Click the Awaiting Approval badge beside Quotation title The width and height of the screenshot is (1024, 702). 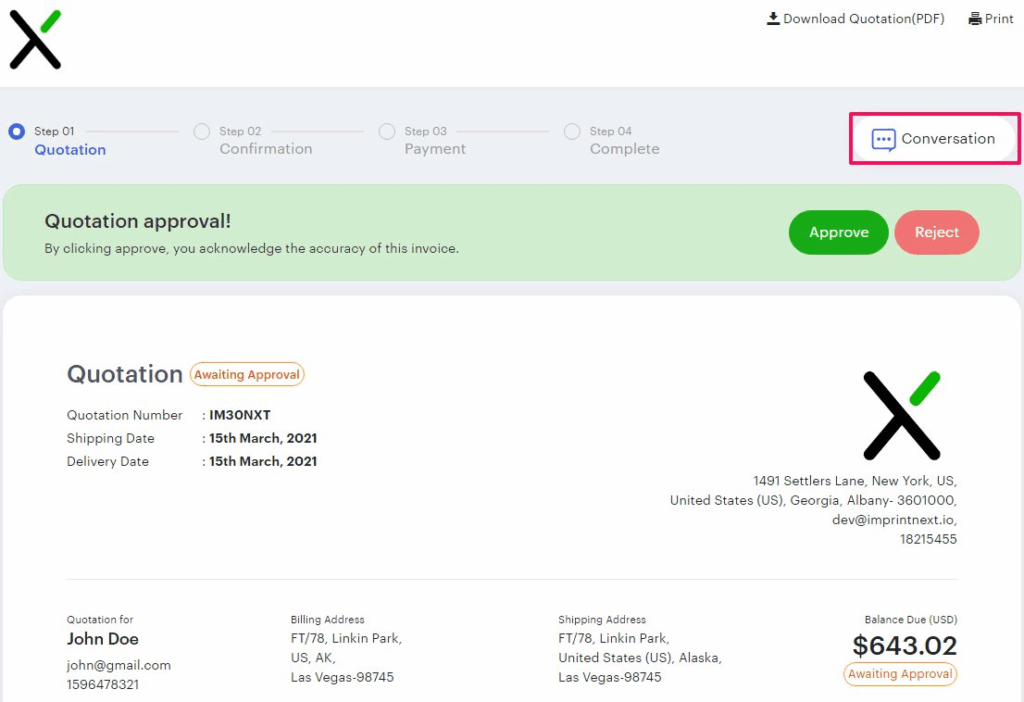point(247,375)
